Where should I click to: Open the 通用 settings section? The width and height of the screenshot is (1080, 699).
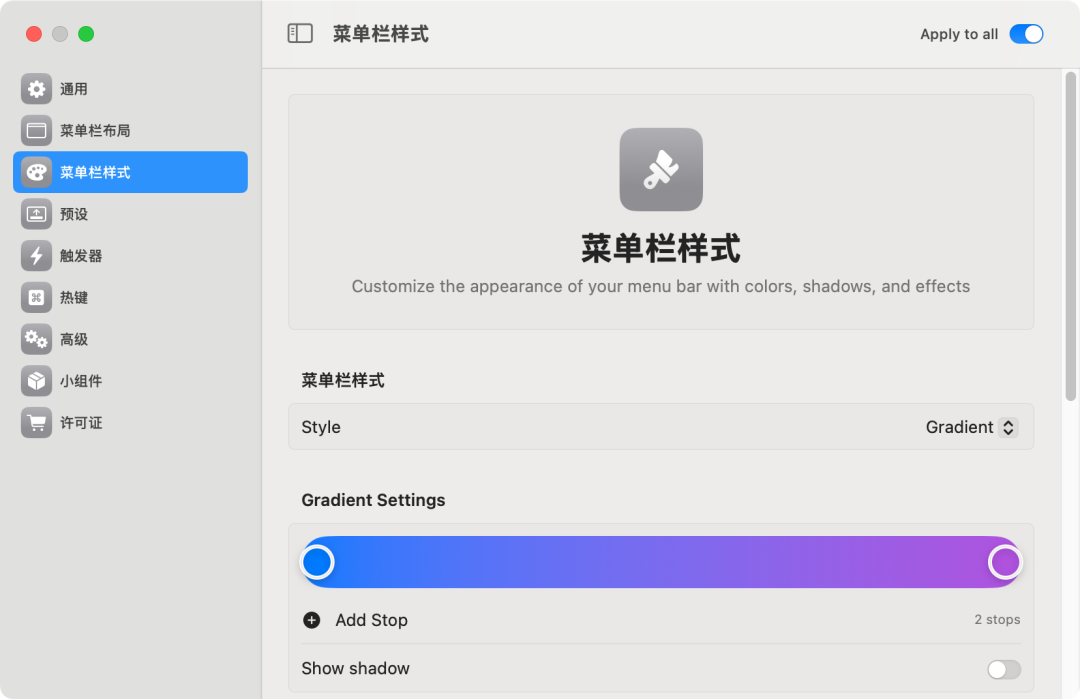pyautogui.click(x=130, y=89)
